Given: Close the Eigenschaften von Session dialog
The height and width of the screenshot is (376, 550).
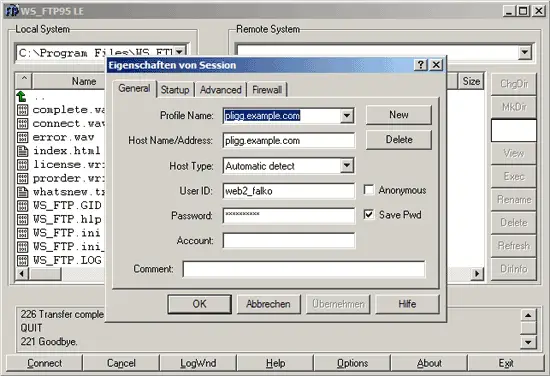Looking at the screenshot, I should (436, 65).
